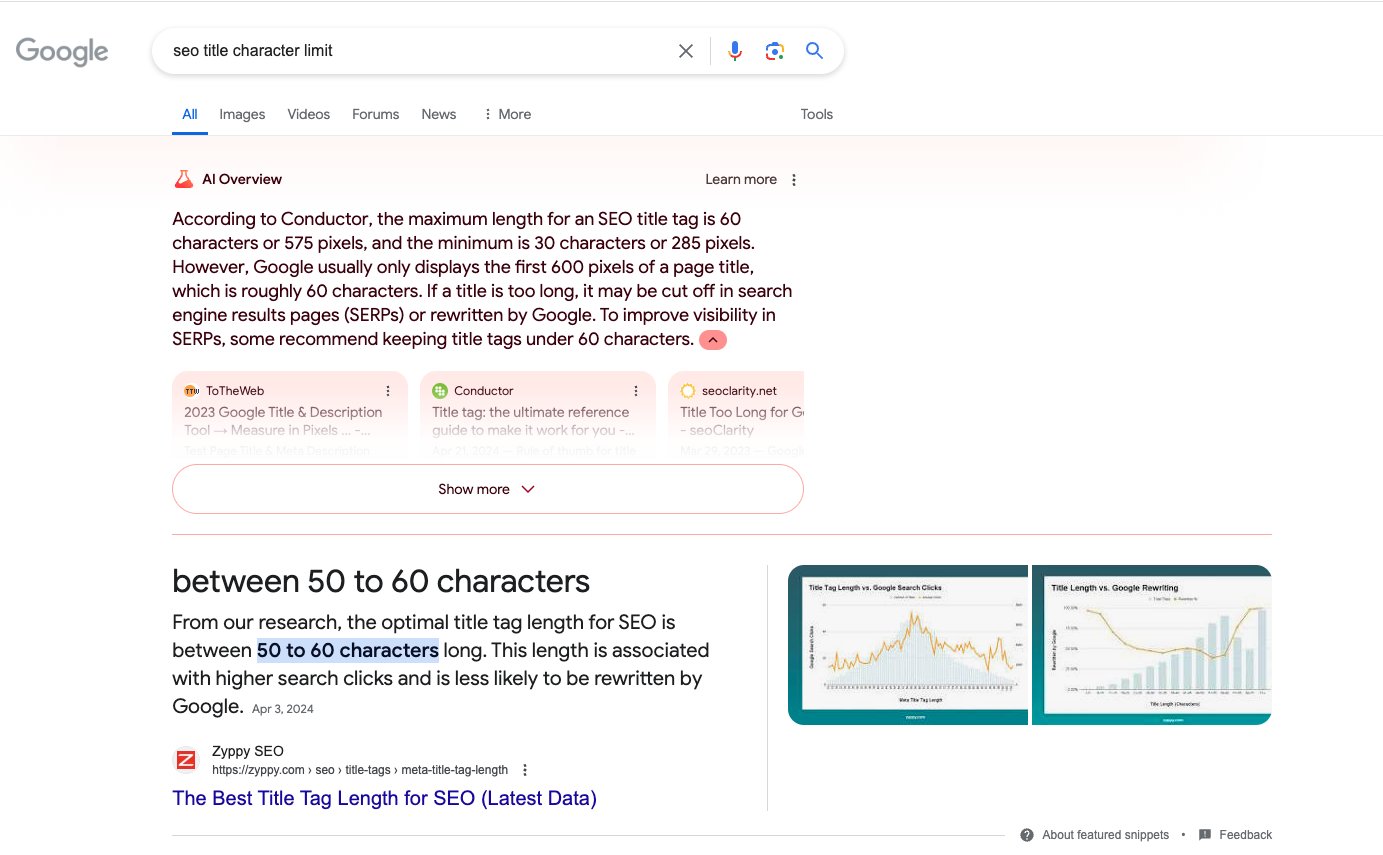Open options on the Conductor source card

pyautogui.click(x=636, y=390)
